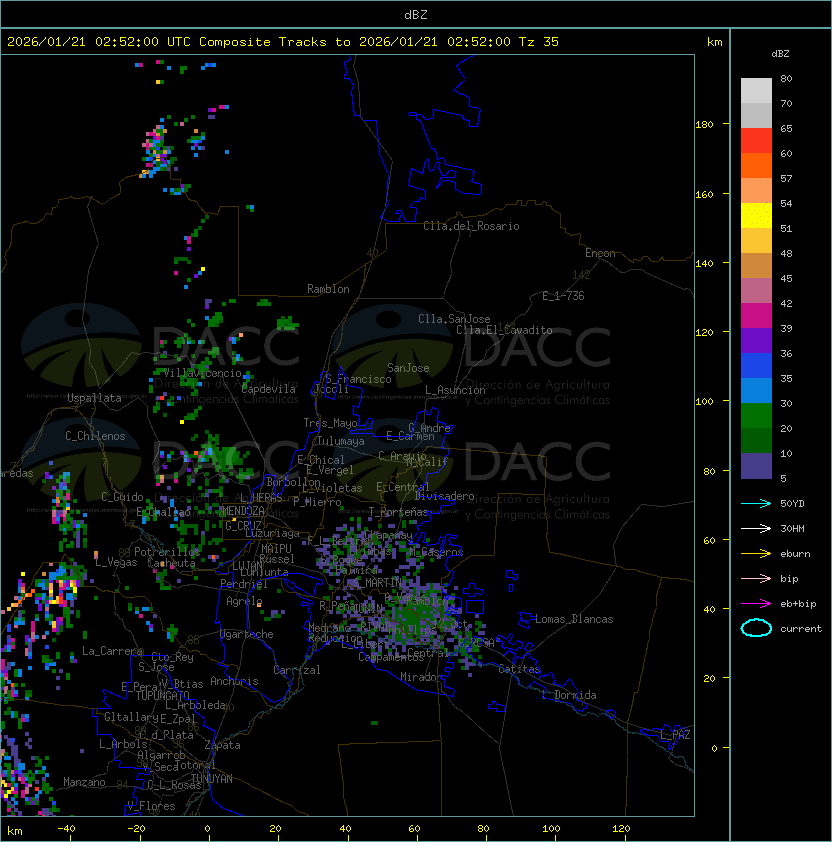This screenshot has width=832, height=842.
Task: Click the La_Carrera place label
Action: pos(112,651)
